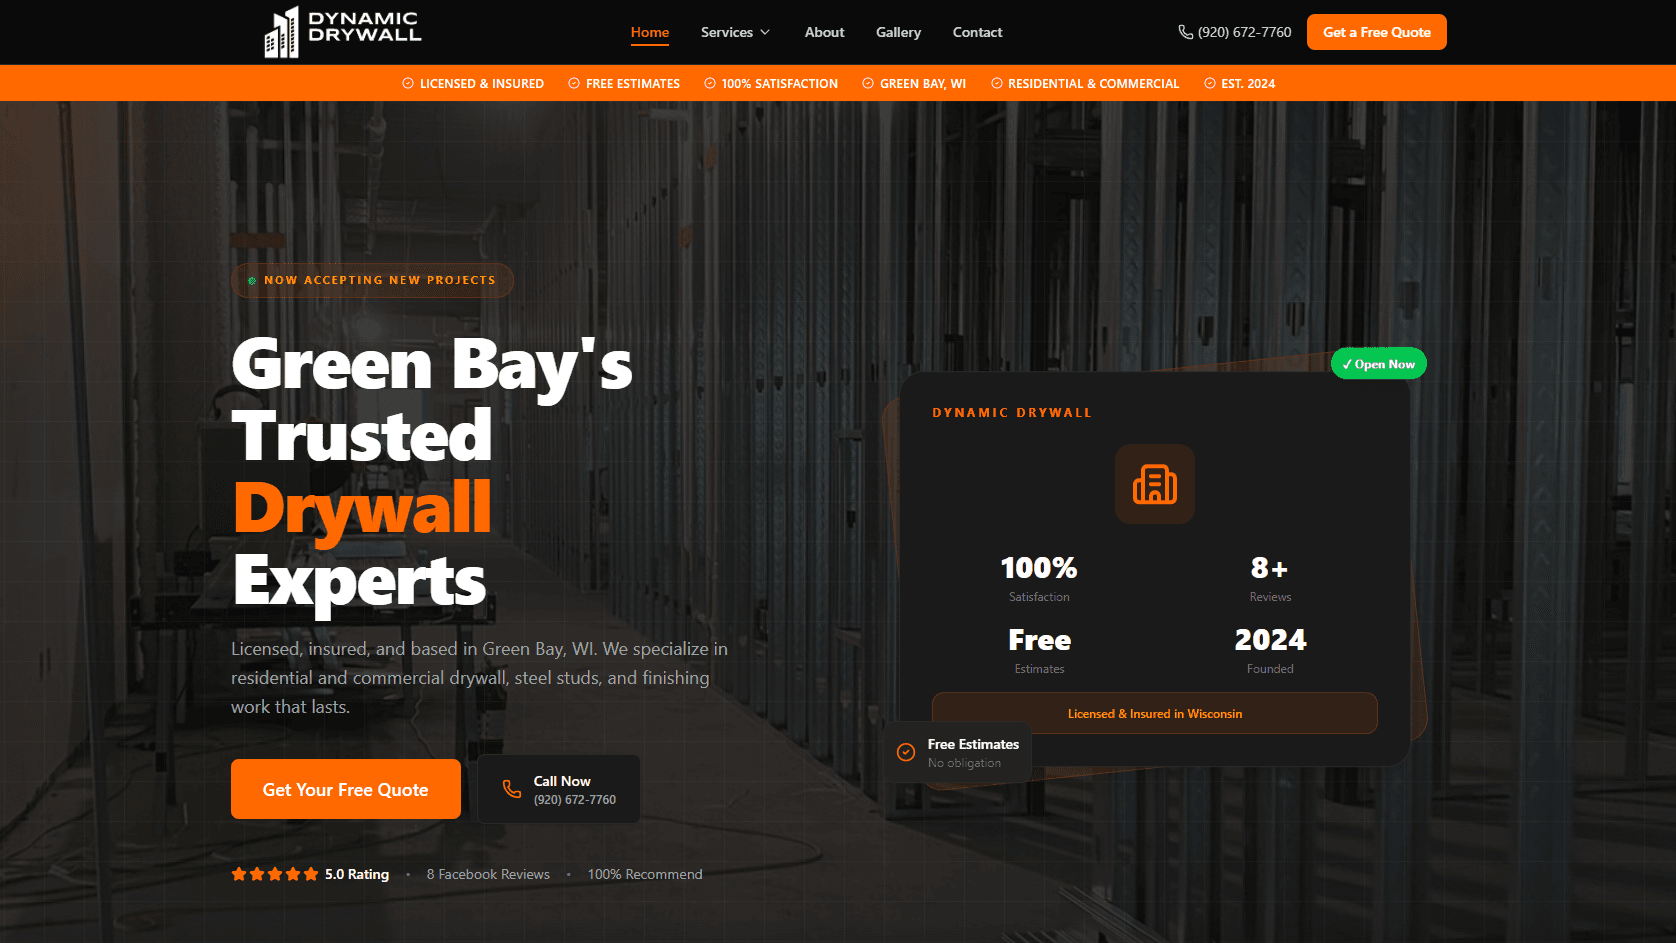Click the Dynamic Drywall logo icon
1676x943 pixels.
click(x=281, y=31)
